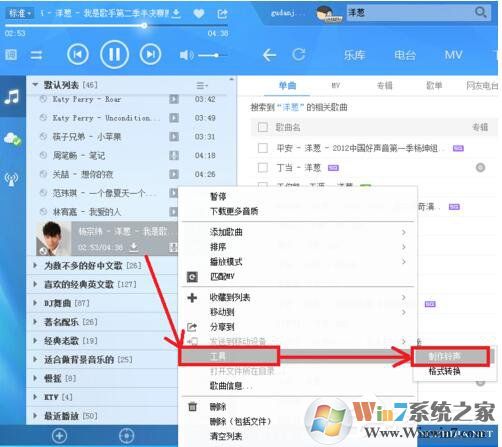
Task: Refresh the search results page
Action: click(298, 54)
